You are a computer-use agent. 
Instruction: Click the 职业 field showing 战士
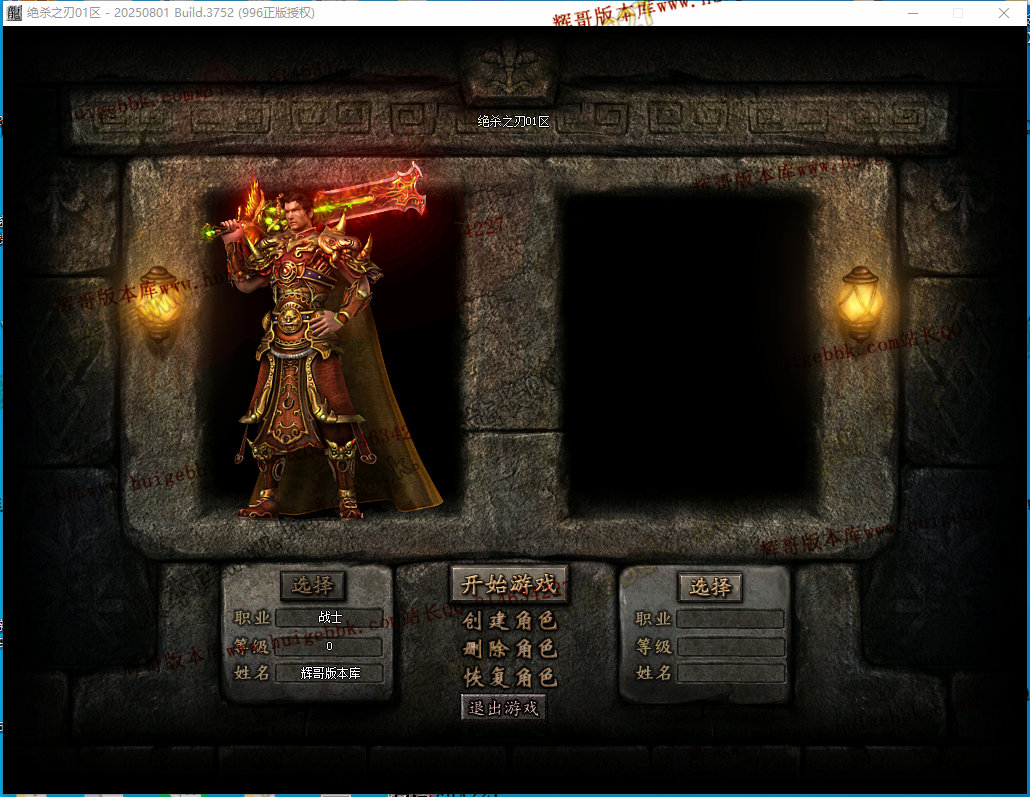pyautogui.click(x=329, y=618)
